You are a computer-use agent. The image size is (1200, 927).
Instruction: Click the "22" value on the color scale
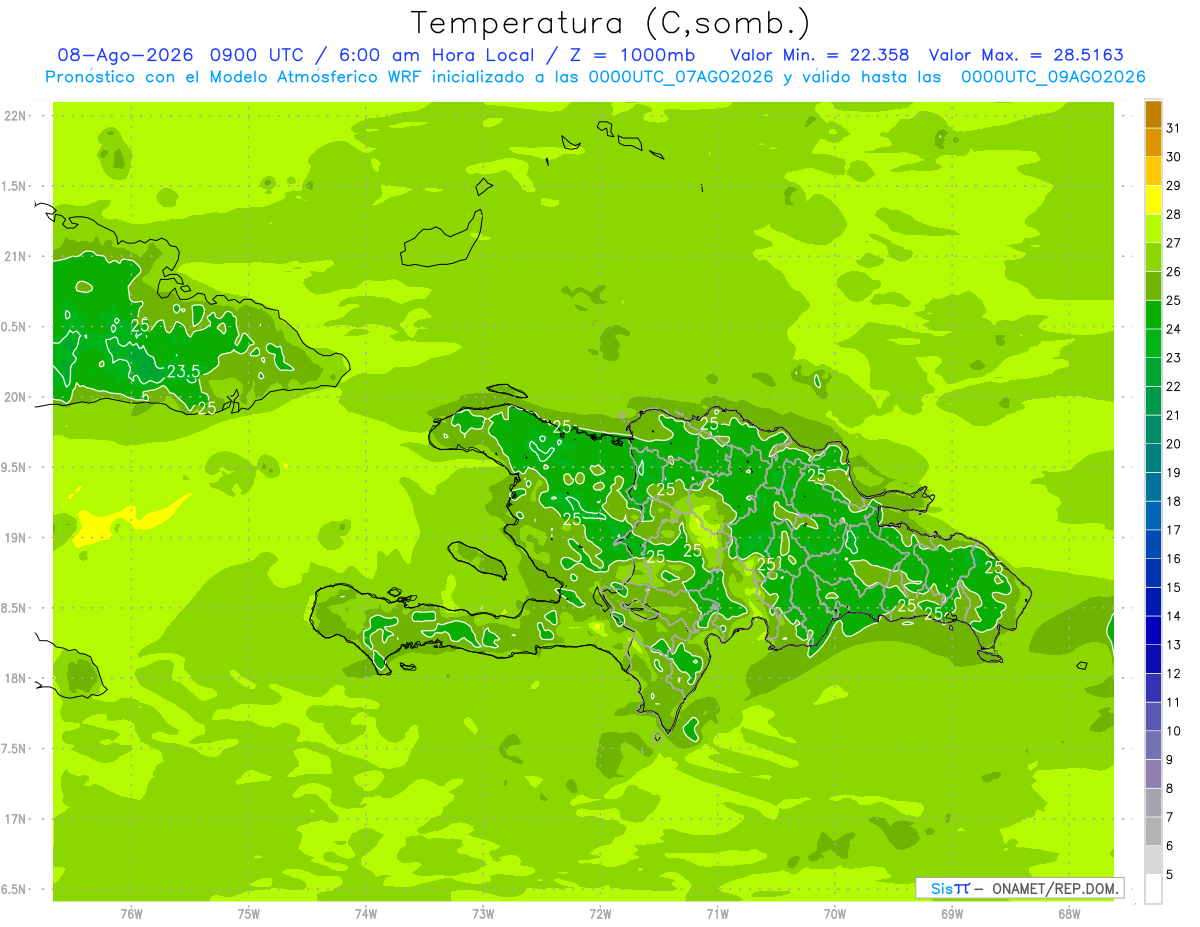point(1174,386)
